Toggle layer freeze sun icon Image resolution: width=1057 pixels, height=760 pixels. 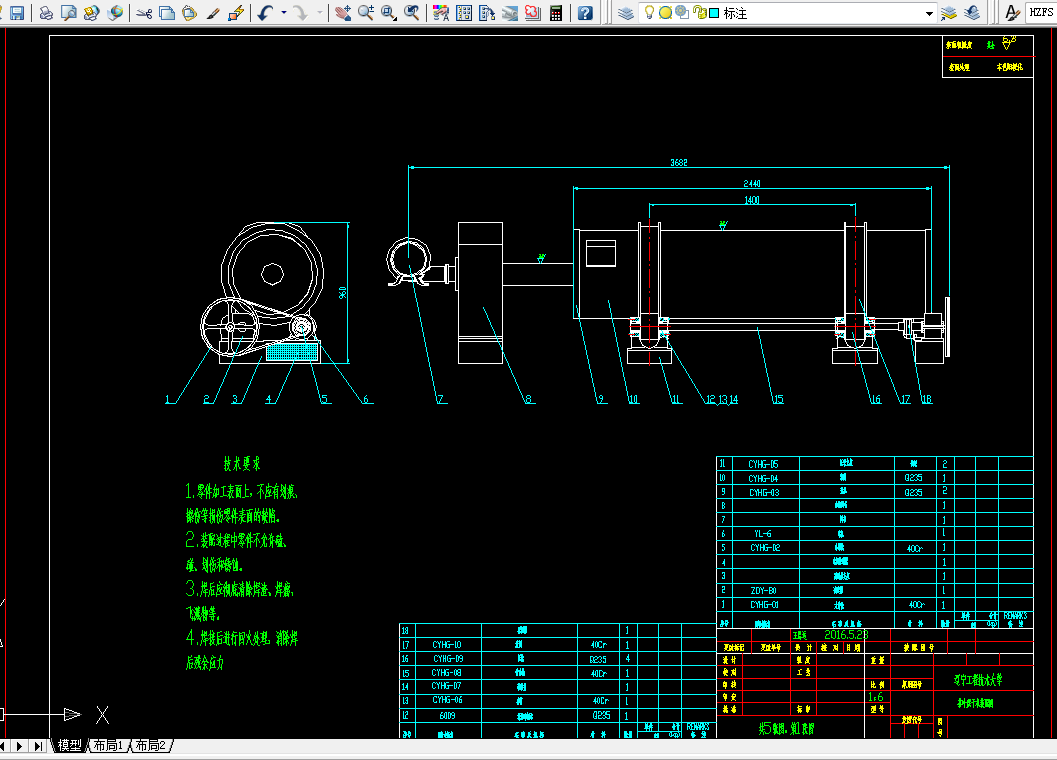[665, 13]
